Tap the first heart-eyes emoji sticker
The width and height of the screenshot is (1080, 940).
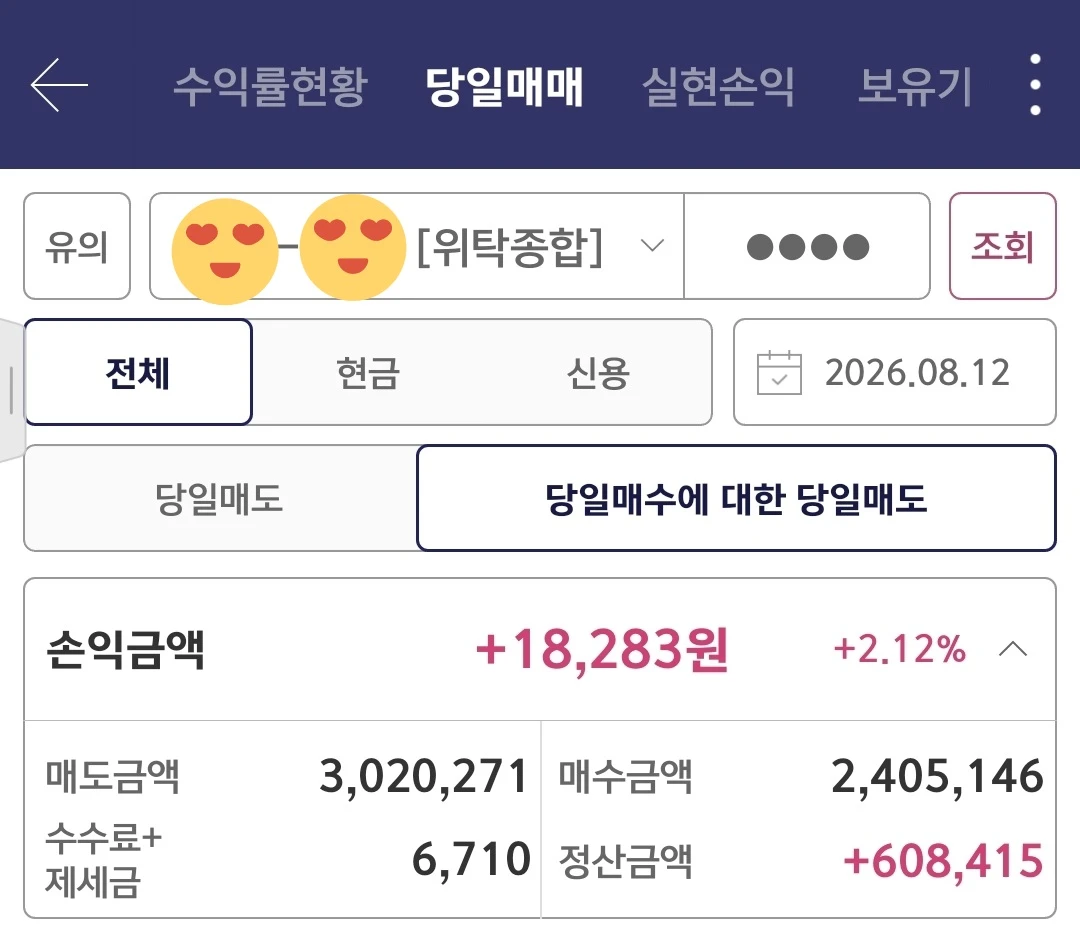[x=225, y=251]
